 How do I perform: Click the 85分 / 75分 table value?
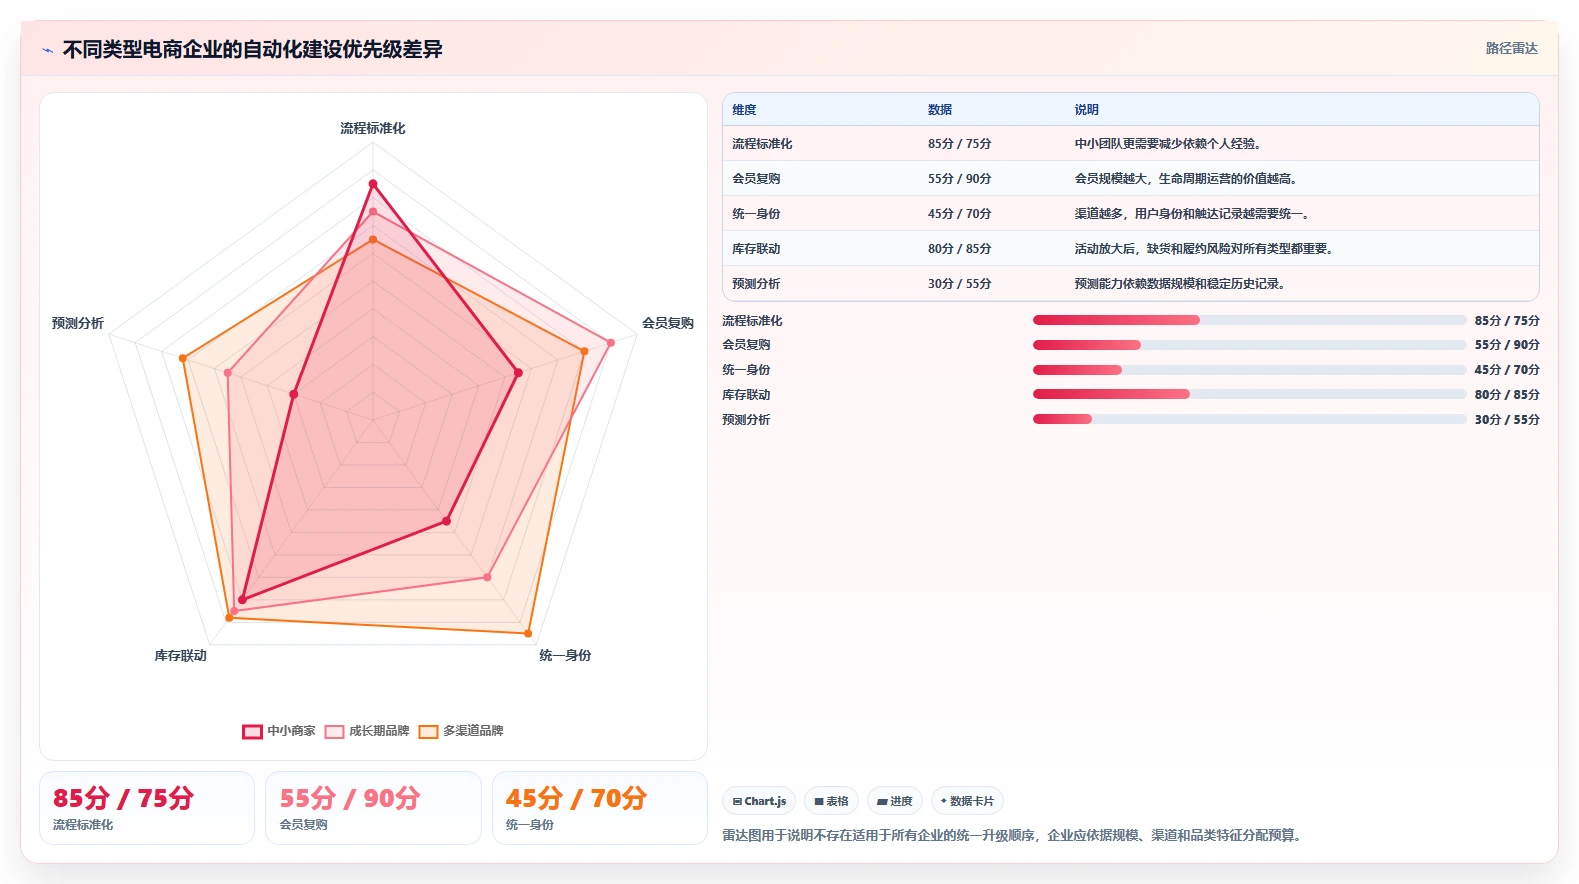coord(959,144)
